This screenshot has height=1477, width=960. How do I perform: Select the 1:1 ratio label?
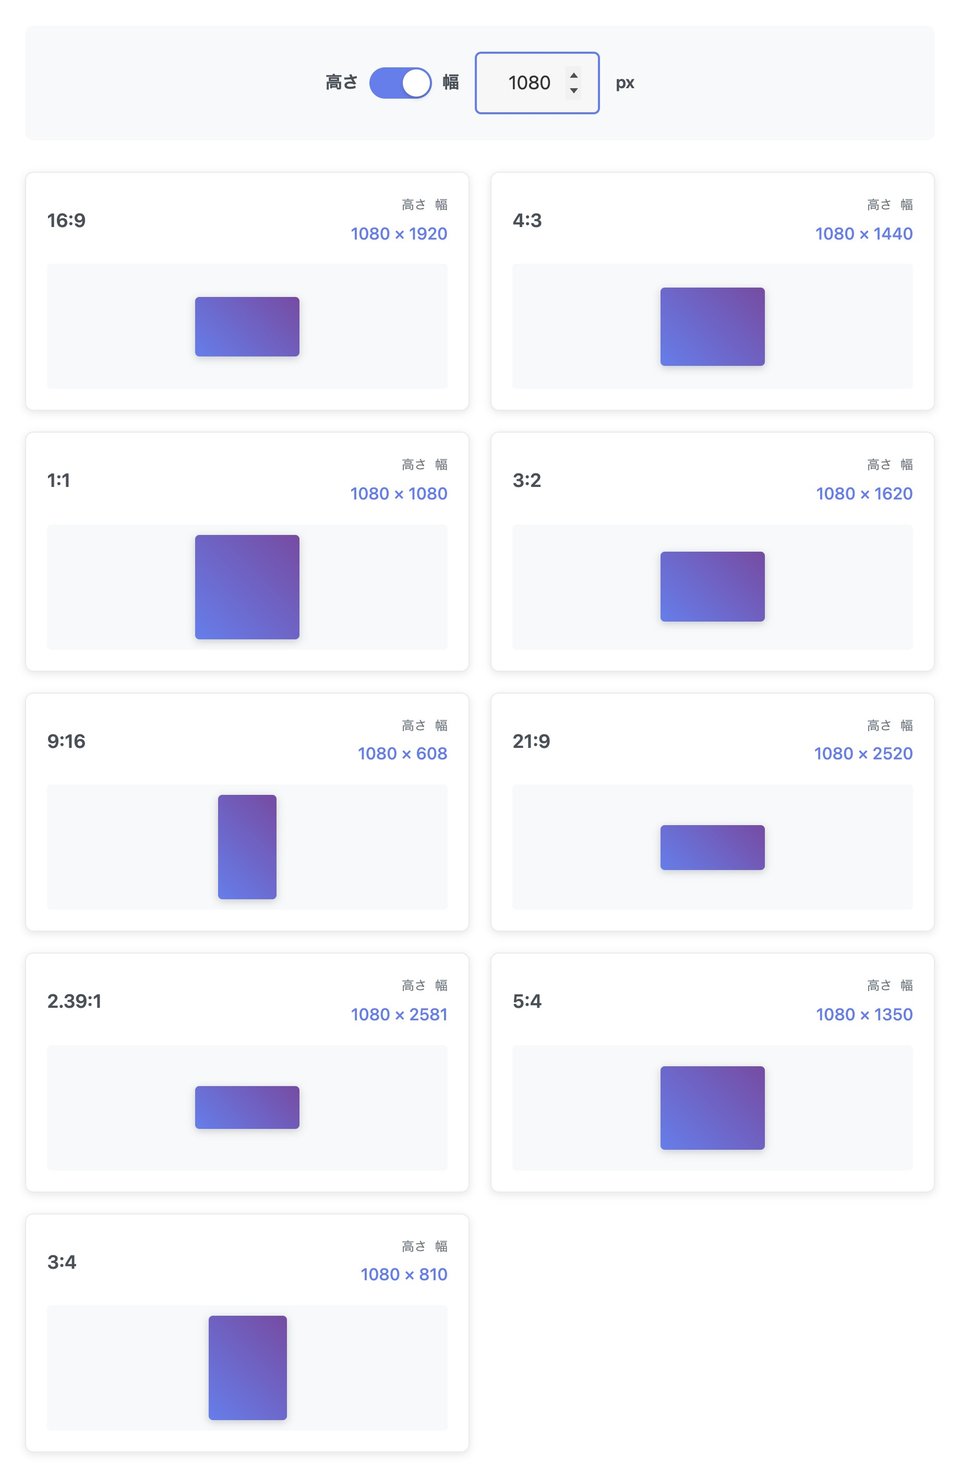pos(59,480)
